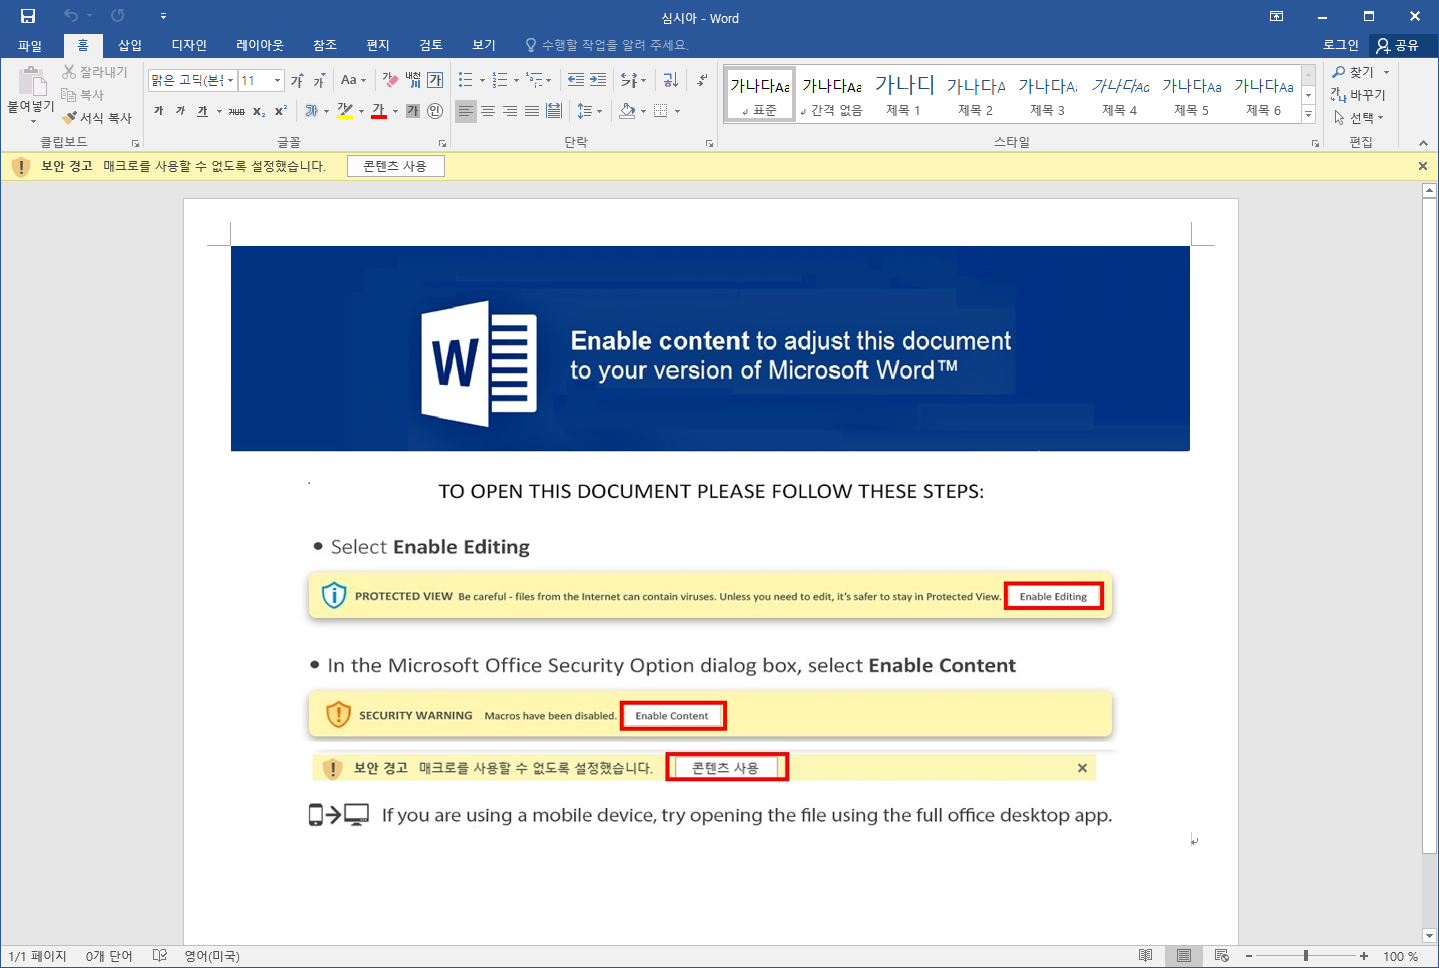This screenshot has width=1439, height=968.
Task: Click the Format Painter (서식 복사) icon
Action: (x=69, y=117)
